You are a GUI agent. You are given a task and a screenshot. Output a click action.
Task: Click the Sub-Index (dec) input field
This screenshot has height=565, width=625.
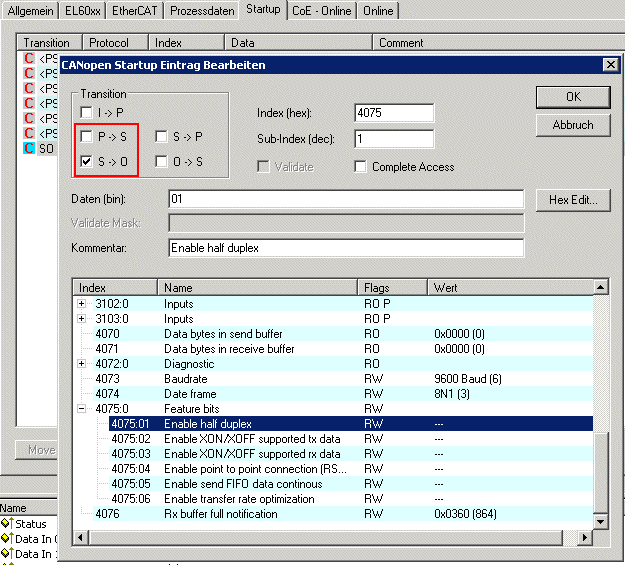point(394,139)
